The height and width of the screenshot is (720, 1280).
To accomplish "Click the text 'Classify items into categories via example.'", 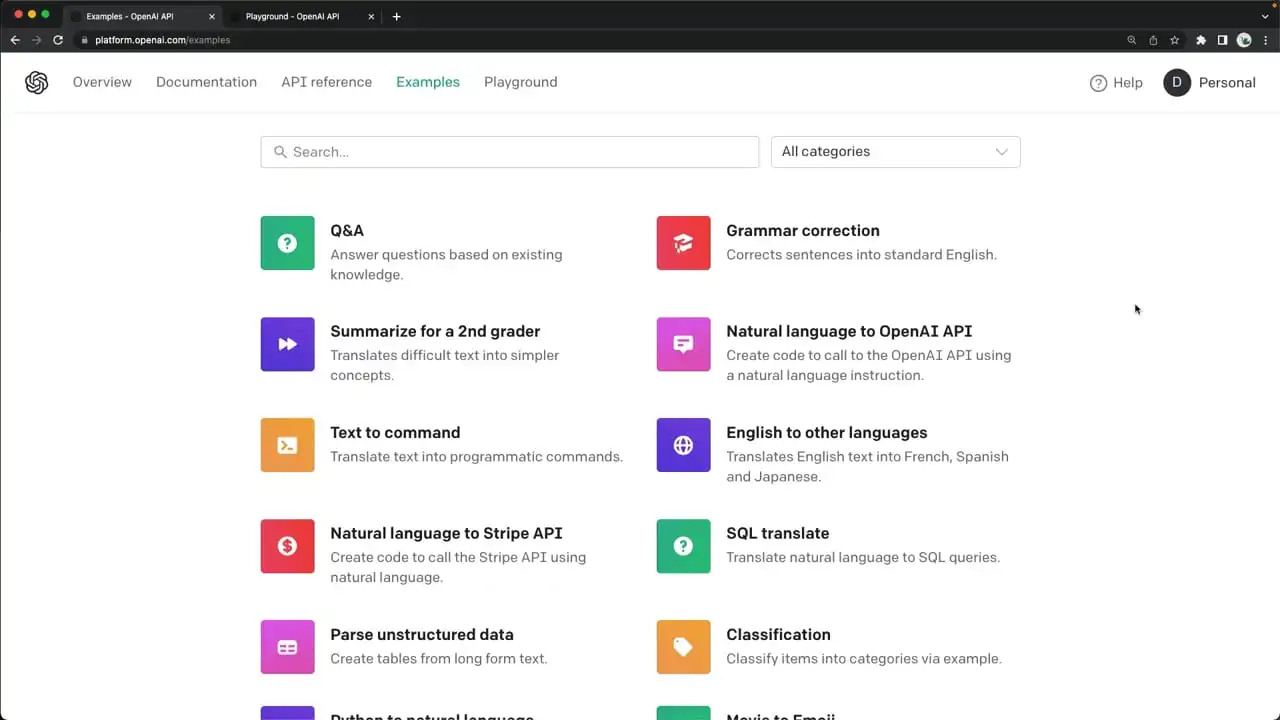I will click(x=864, y=659).
